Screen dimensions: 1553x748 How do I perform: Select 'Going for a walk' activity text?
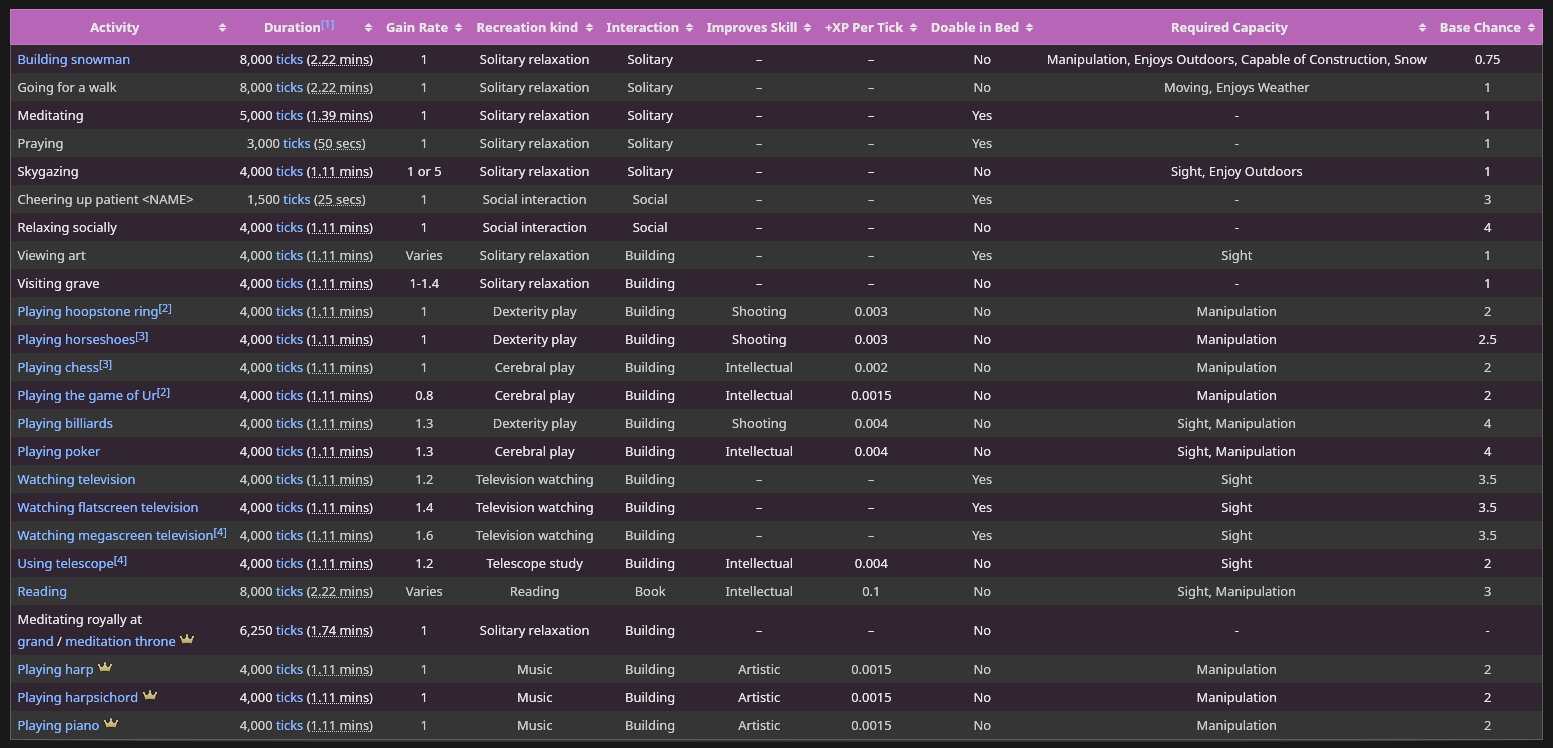67,88
